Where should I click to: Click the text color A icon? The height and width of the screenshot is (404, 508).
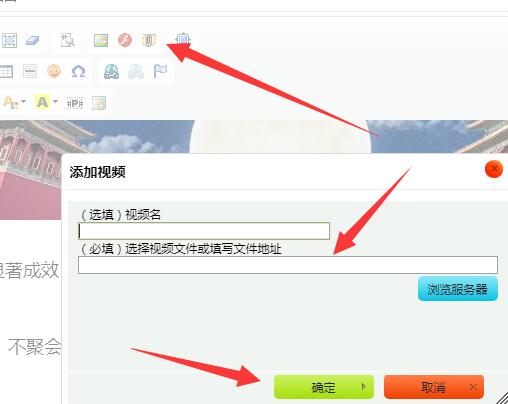click(x=10, y=102)
